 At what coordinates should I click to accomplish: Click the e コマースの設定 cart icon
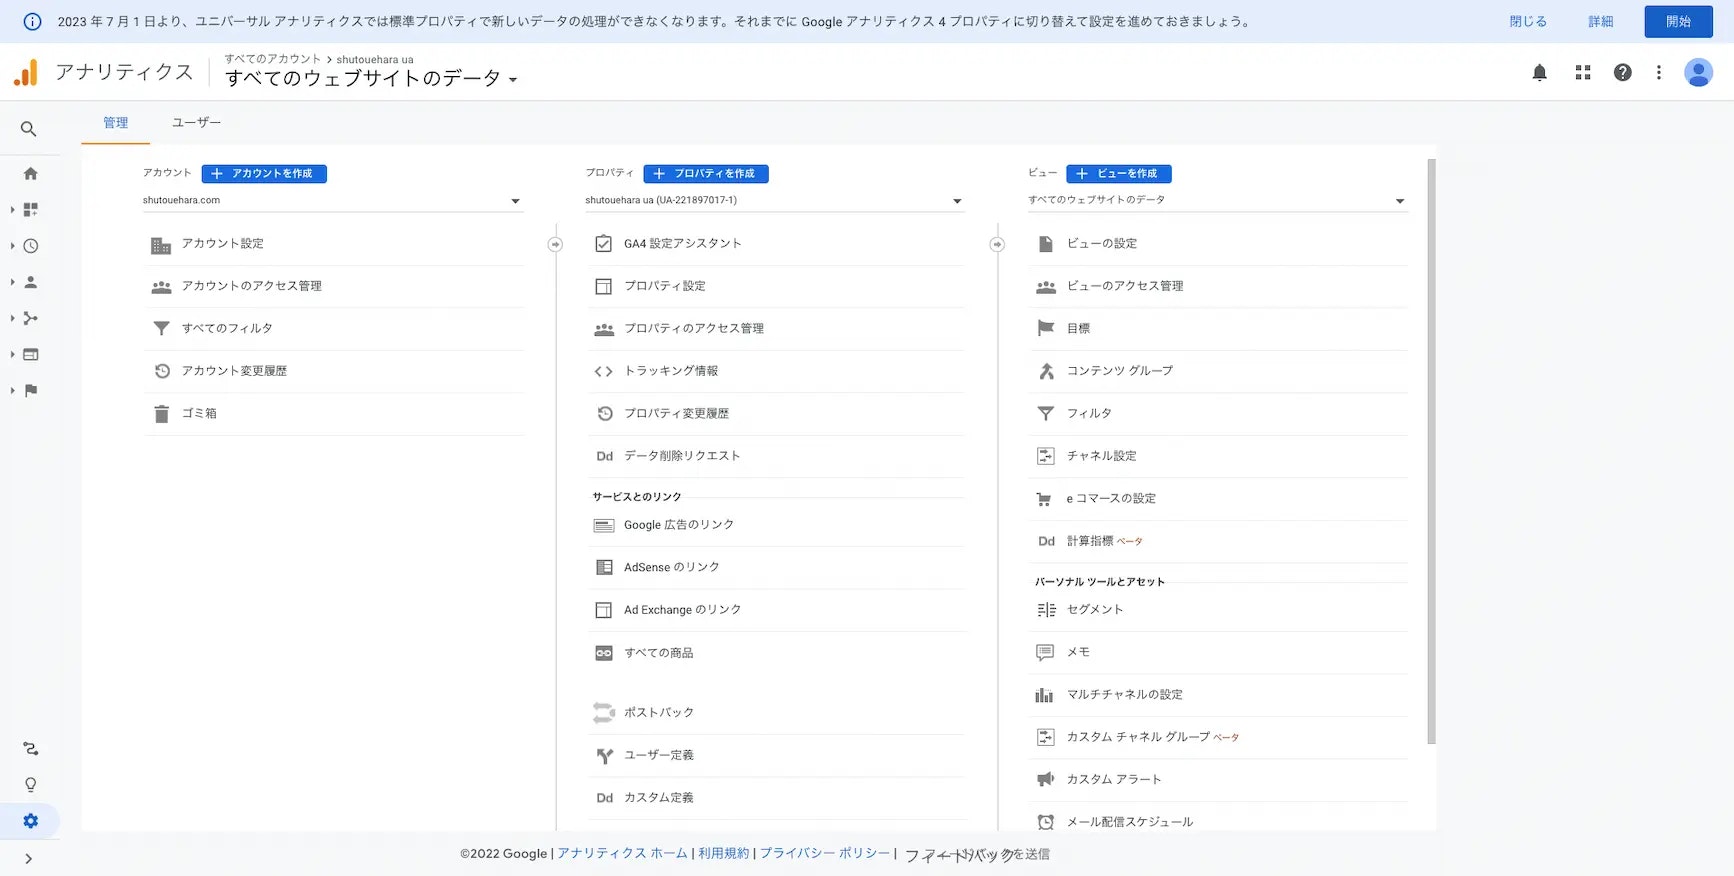1045,499
